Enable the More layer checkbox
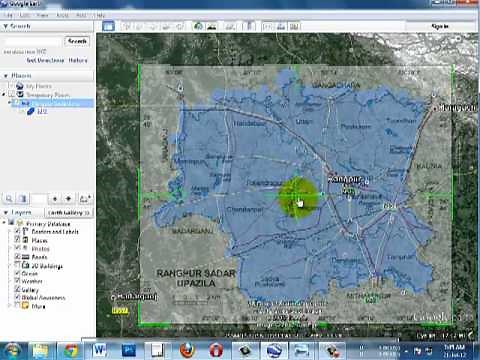Image resolution: width=480 pixels, height=360 pixels. [x=18, y=305]
